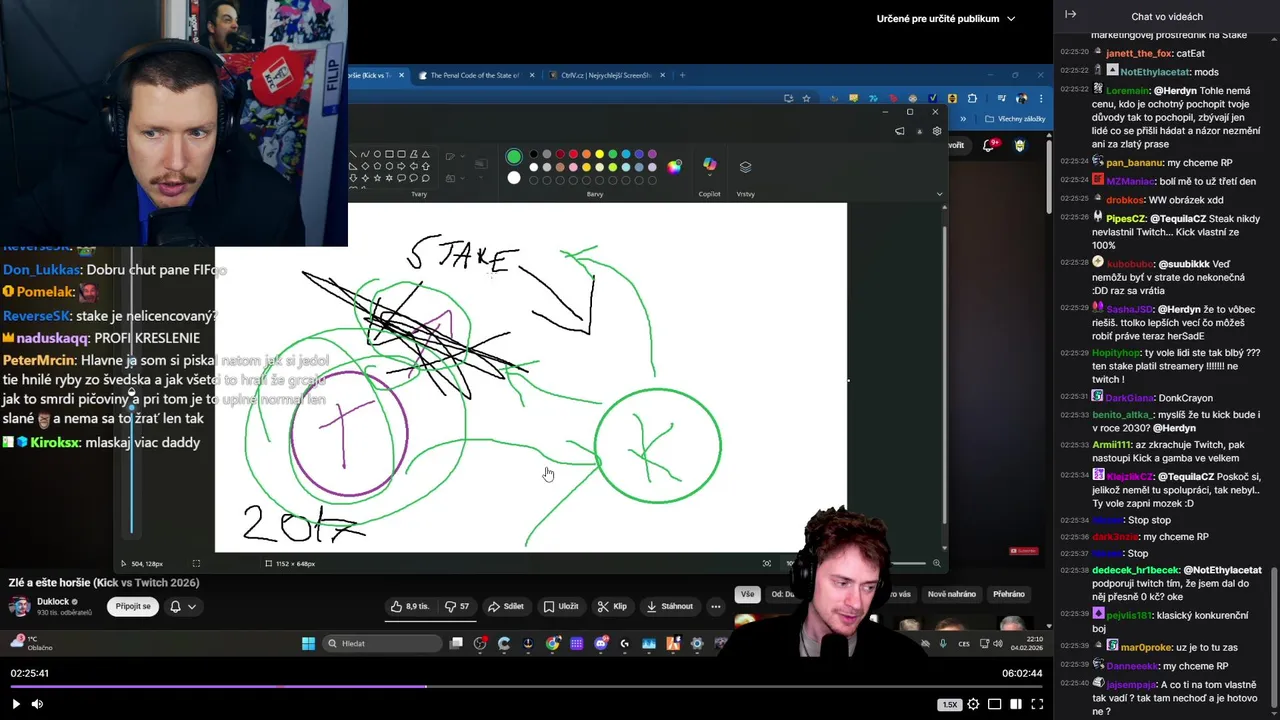Play the paused video

coord(15,704)
